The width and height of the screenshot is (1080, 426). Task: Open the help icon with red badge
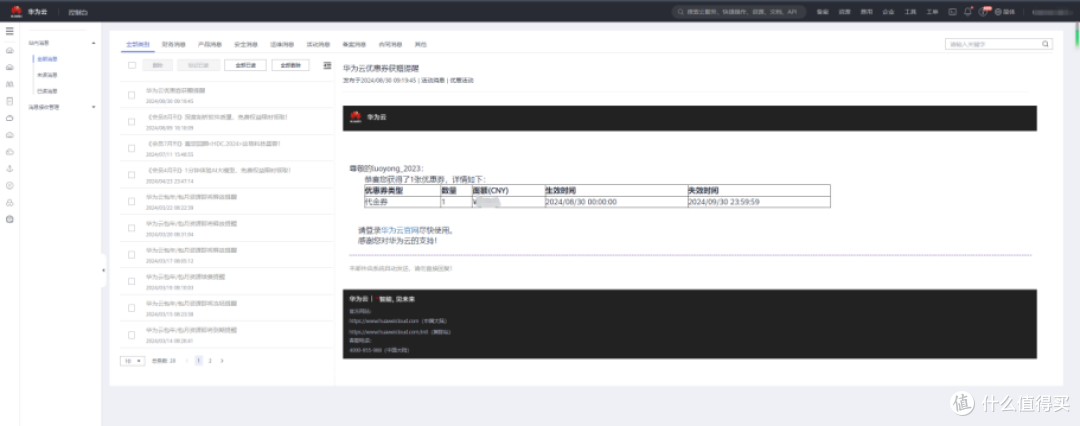pyautogui.click(x=985, y=12)
